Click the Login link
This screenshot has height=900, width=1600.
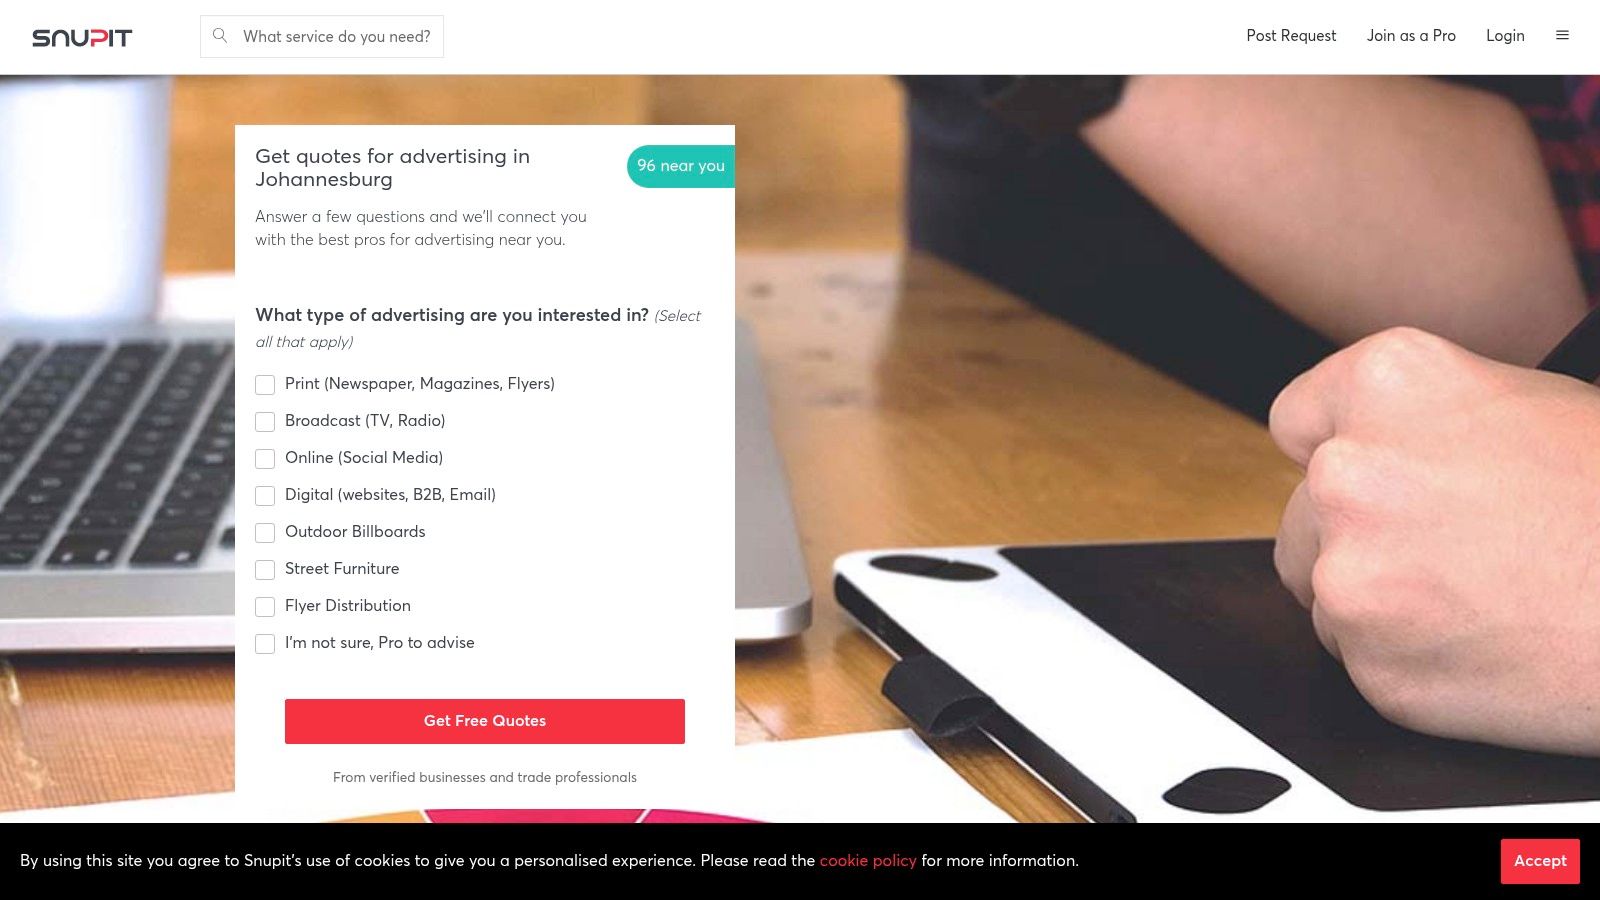tap(1505, 35)
